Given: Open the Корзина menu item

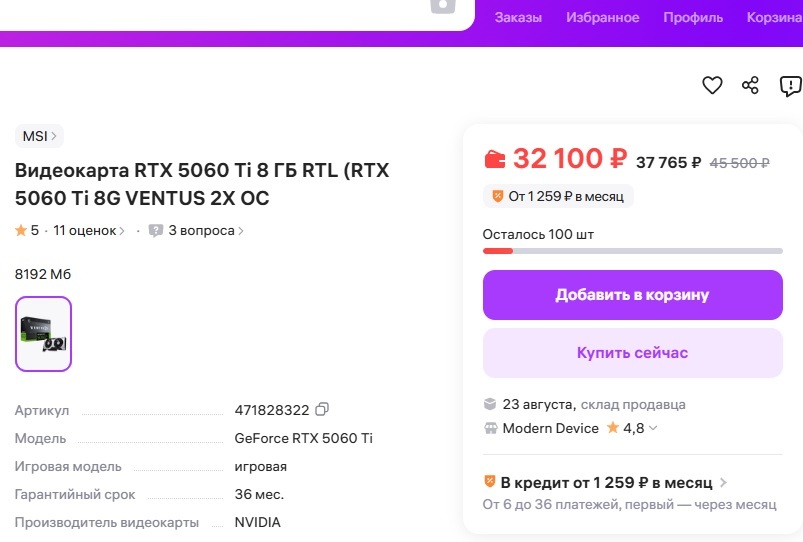Looking at the screenshot, I should (774, 17).
